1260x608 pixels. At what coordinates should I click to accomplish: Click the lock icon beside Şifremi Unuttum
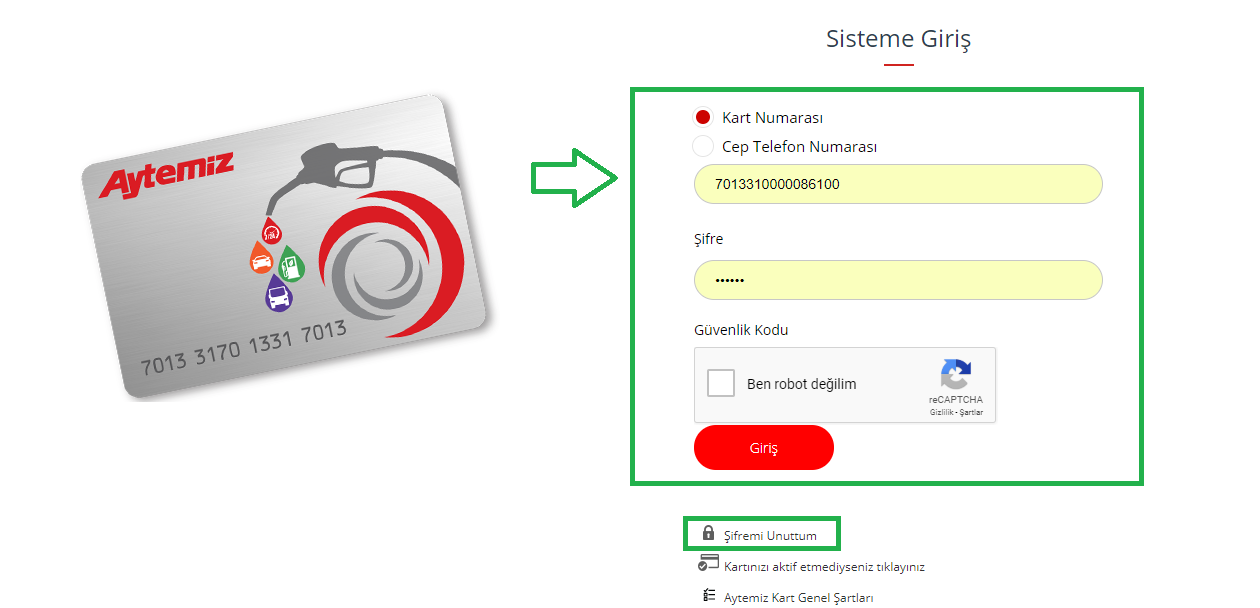[x=709, y=533]
